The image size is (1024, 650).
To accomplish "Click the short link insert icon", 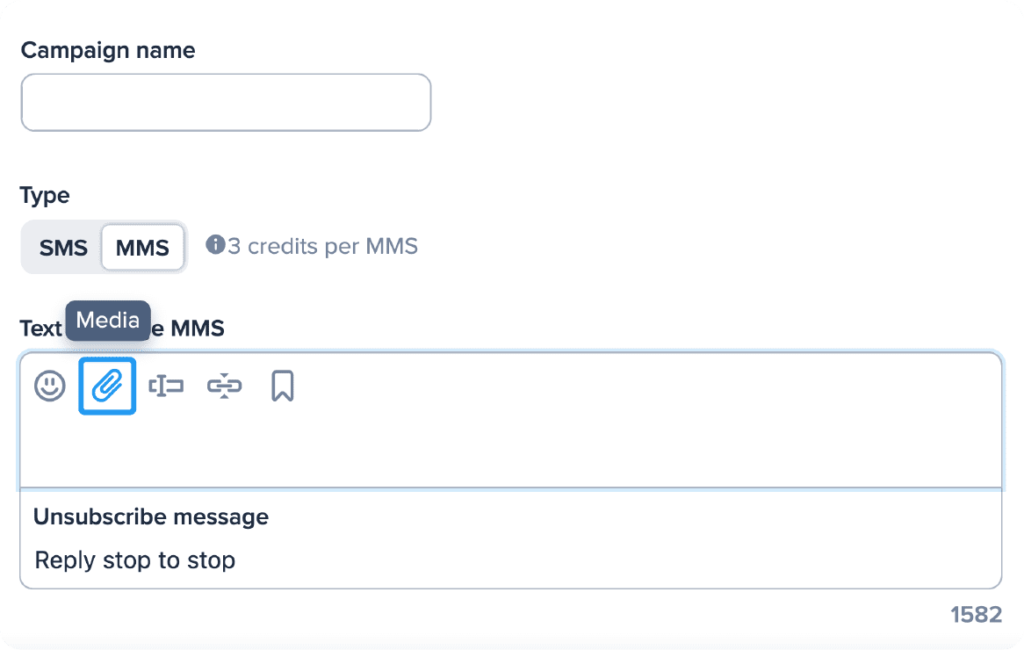I will [x=225, y=386].
